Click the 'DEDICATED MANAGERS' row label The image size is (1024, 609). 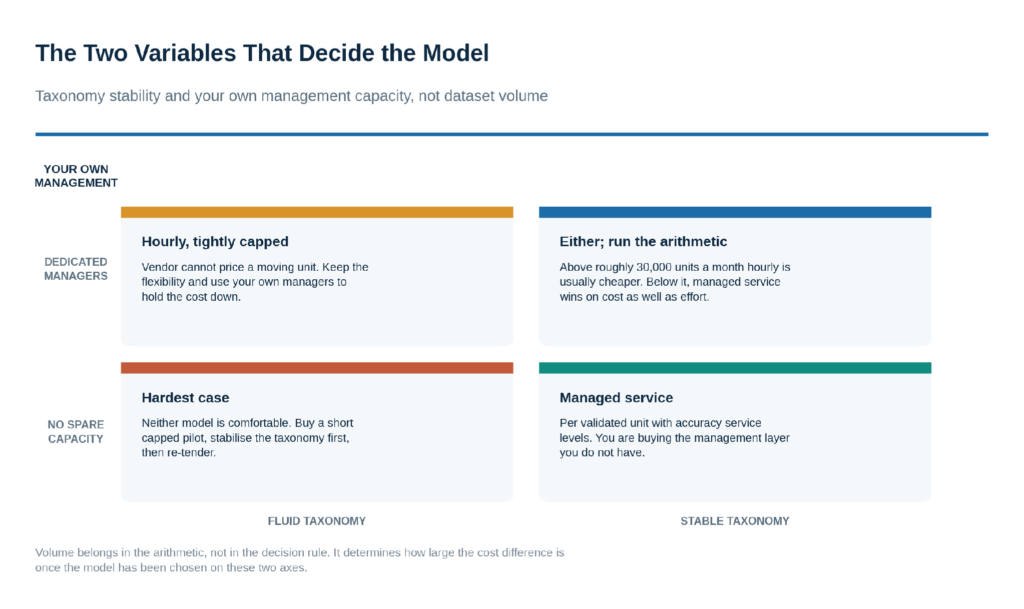76,269
